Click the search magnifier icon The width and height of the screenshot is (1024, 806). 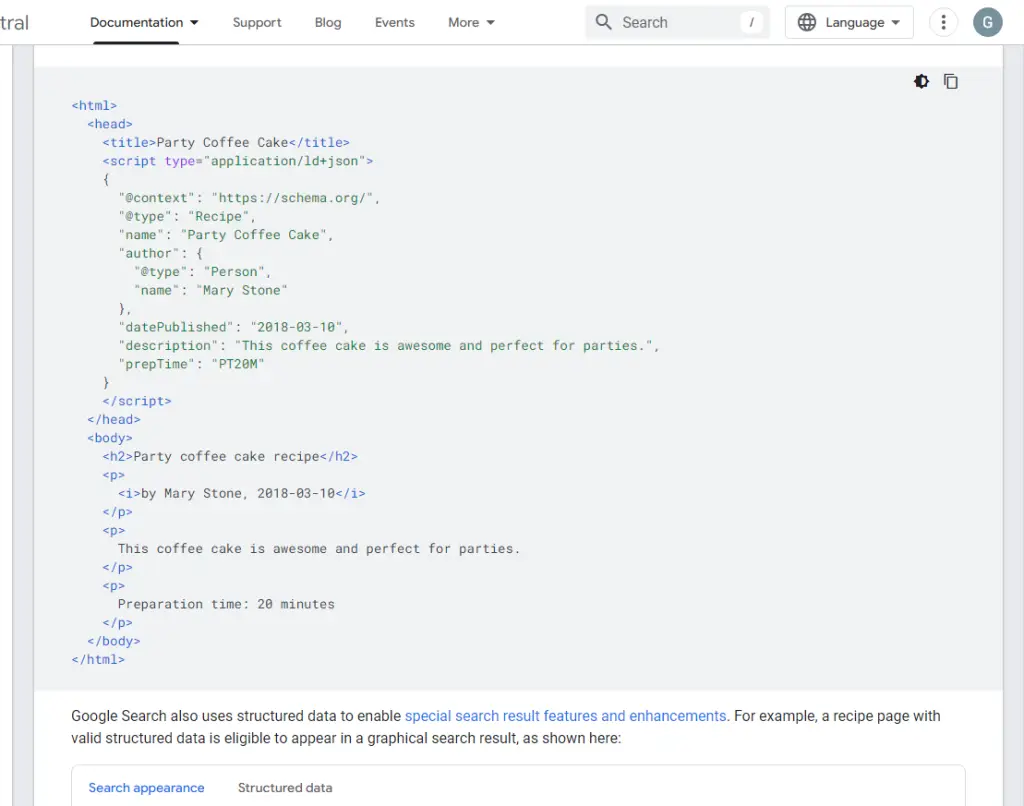coord(603,22)
